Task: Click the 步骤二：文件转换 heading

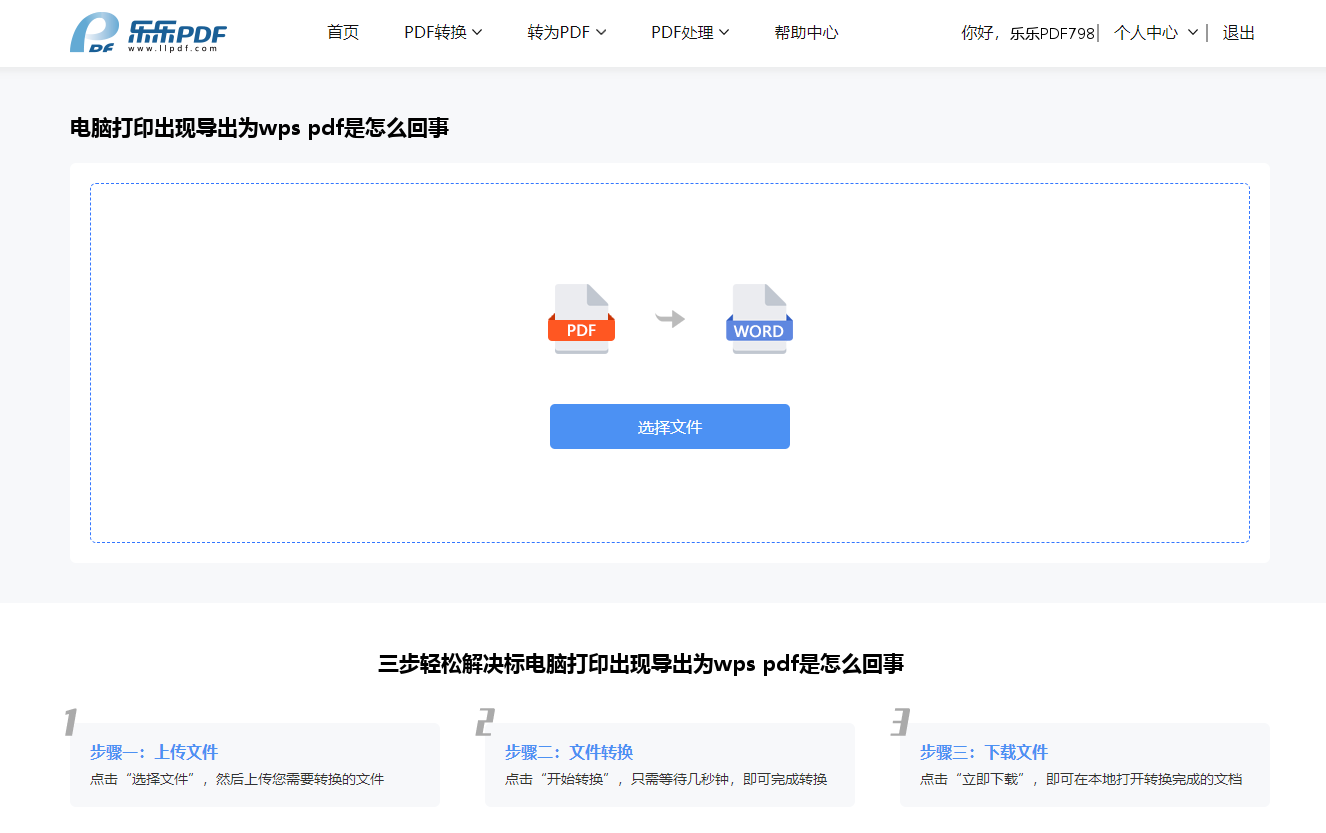Action: [569, 752]
